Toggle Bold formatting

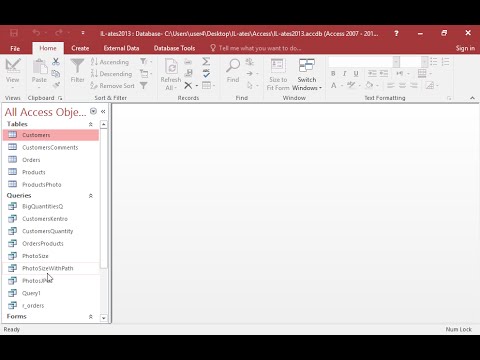[333, 73]
